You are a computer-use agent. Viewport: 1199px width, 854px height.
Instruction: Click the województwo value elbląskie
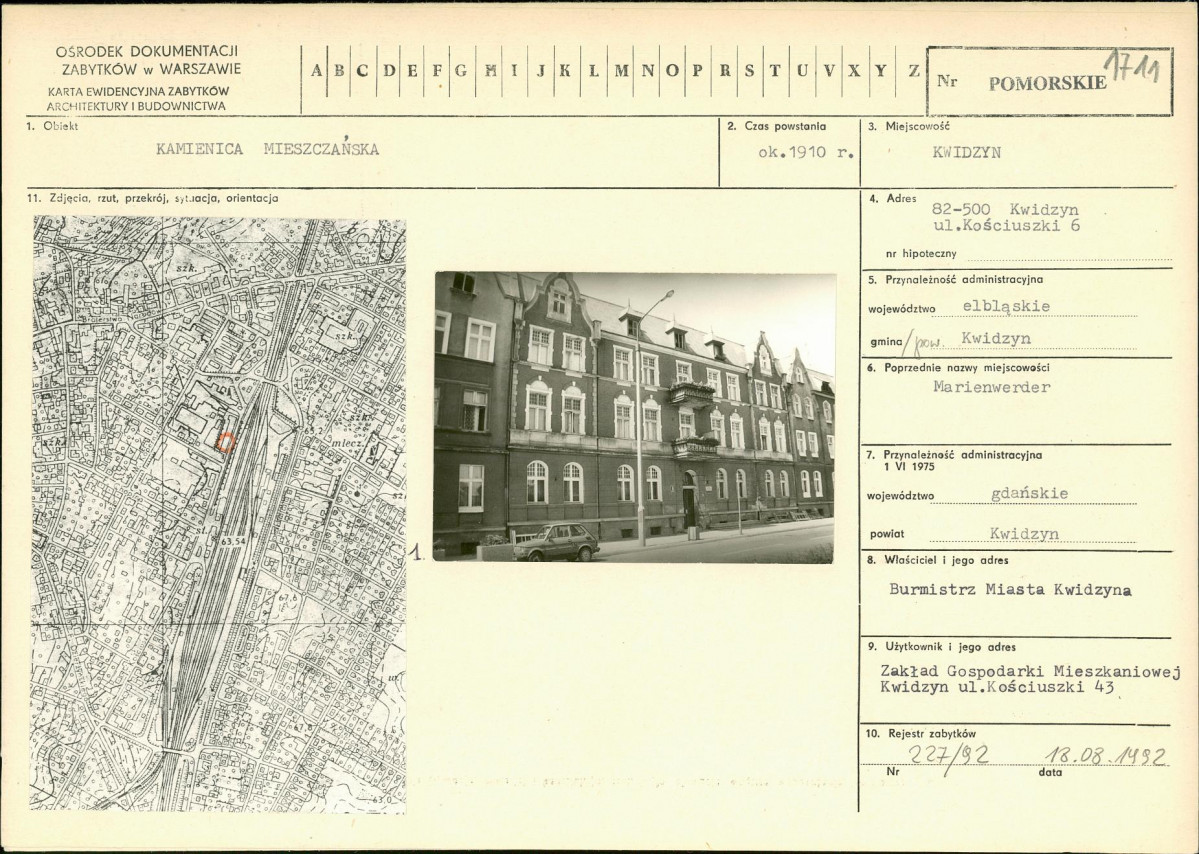[x=1006, y=307]
